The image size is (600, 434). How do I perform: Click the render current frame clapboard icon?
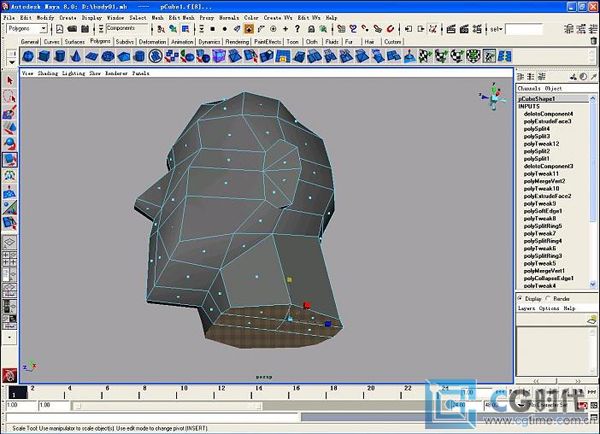pyautogui.click(x=451, y=29)
